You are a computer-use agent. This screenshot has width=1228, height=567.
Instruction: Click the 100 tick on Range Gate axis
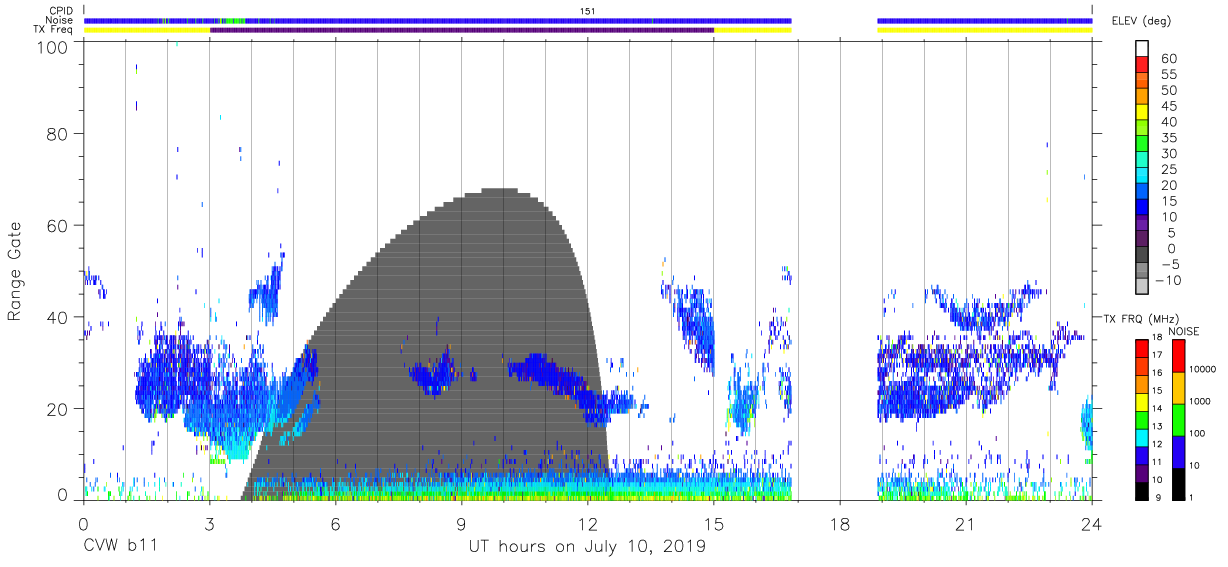(52, 46)
